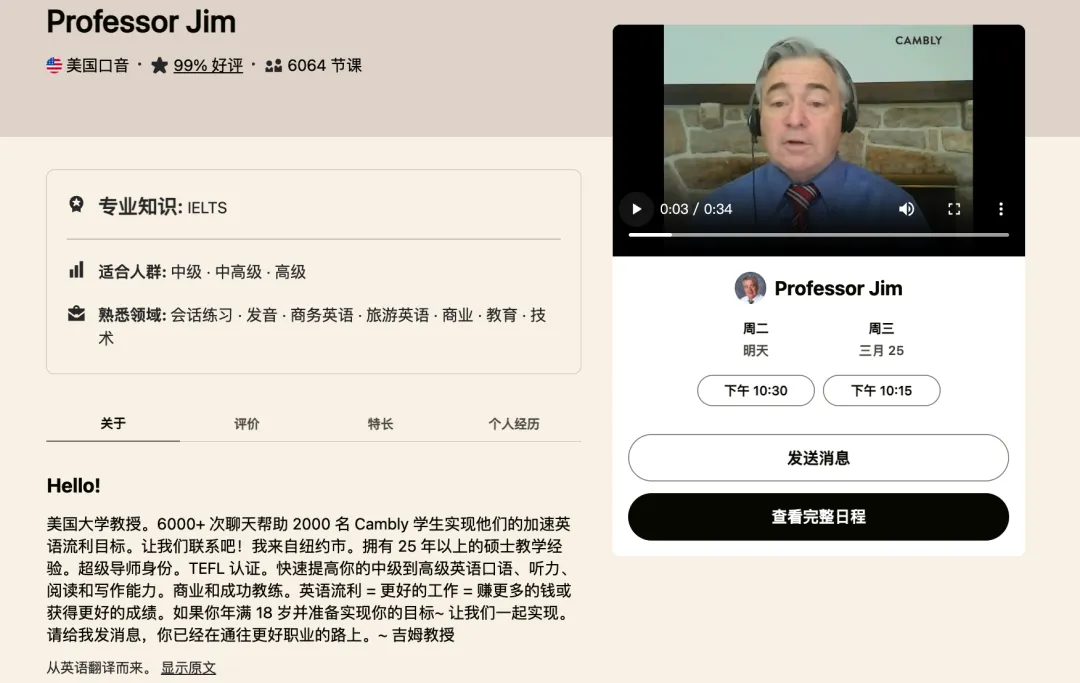Click the star rating icon
Viewport: 1080px width, 683px height.
coord(159,65)
